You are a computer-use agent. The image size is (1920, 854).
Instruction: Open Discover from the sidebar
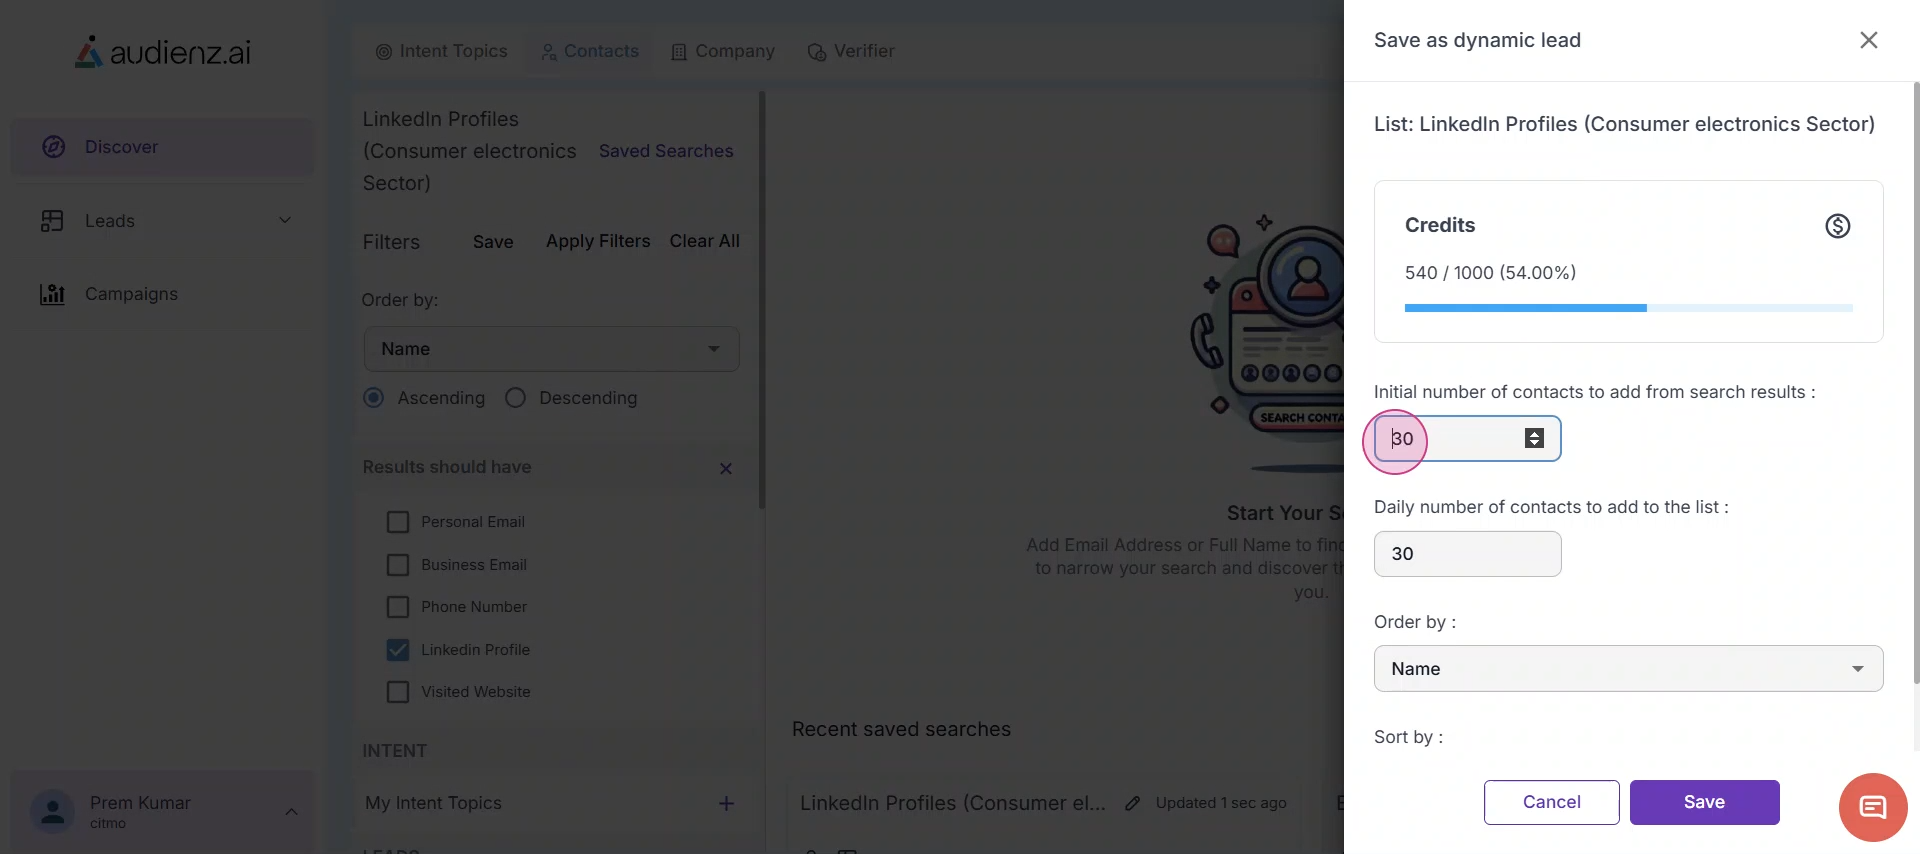(x=162, y=147)
